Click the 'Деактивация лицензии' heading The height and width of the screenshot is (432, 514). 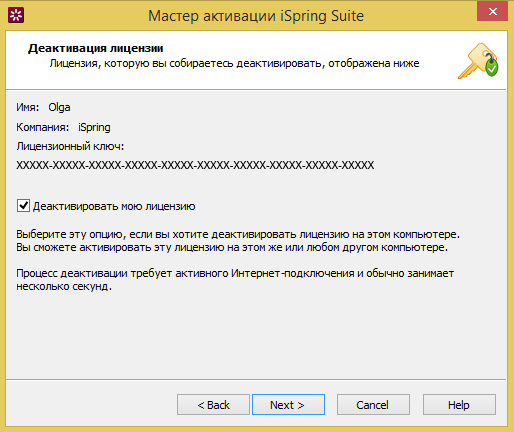96,48
